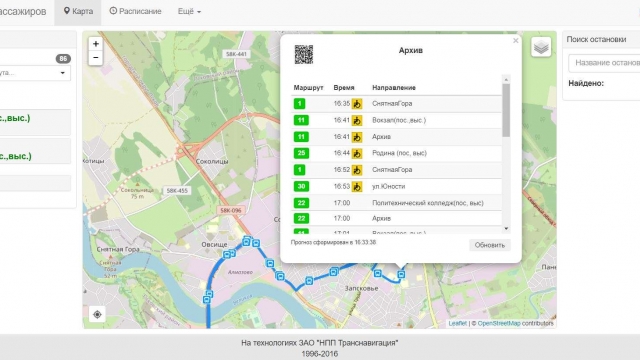Focus the stop name search field
640x360 pixels.
604,63
